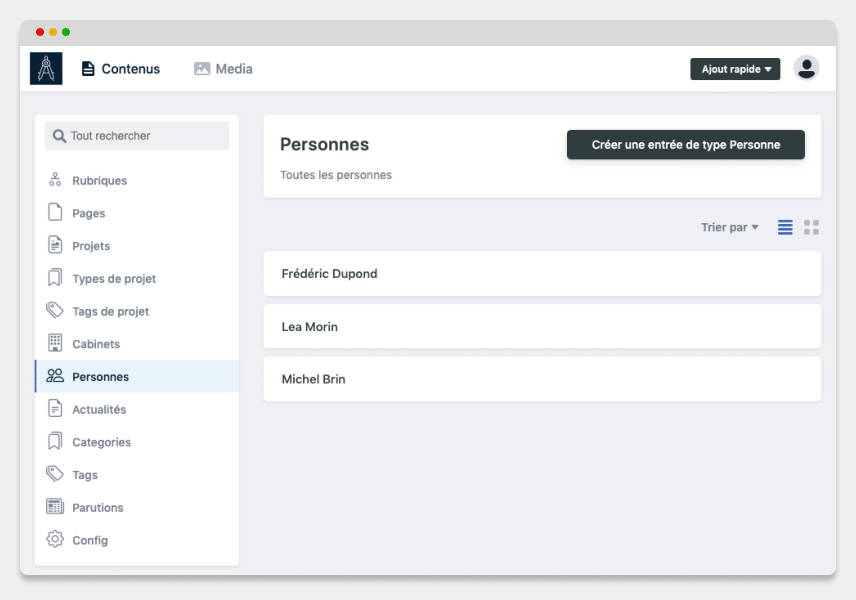This screenshot has height=600, width=856.
Task: Click the Projets document icon
Action: pos(55,245)
